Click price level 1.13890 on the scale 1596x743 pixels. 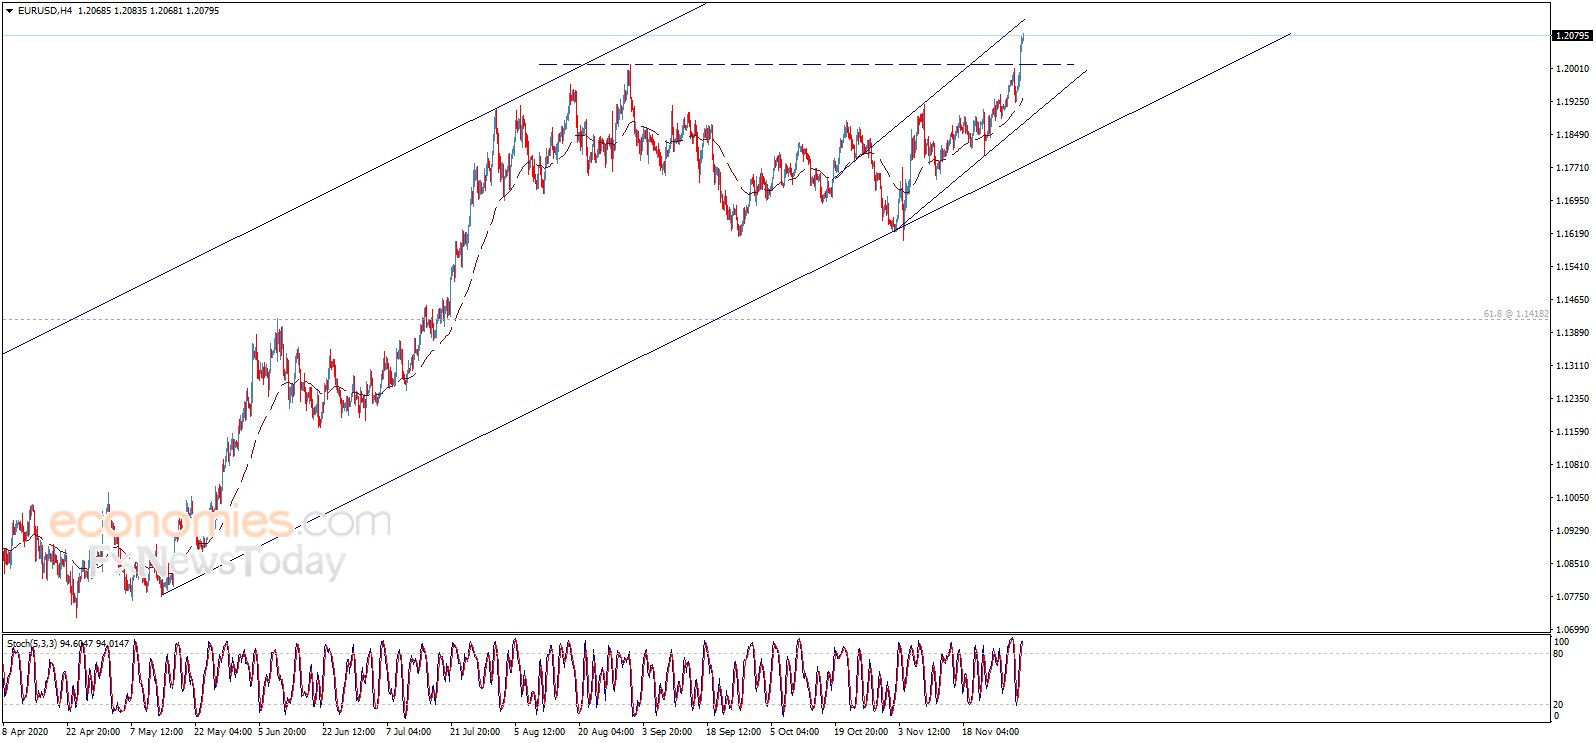tap(1573, 333)
